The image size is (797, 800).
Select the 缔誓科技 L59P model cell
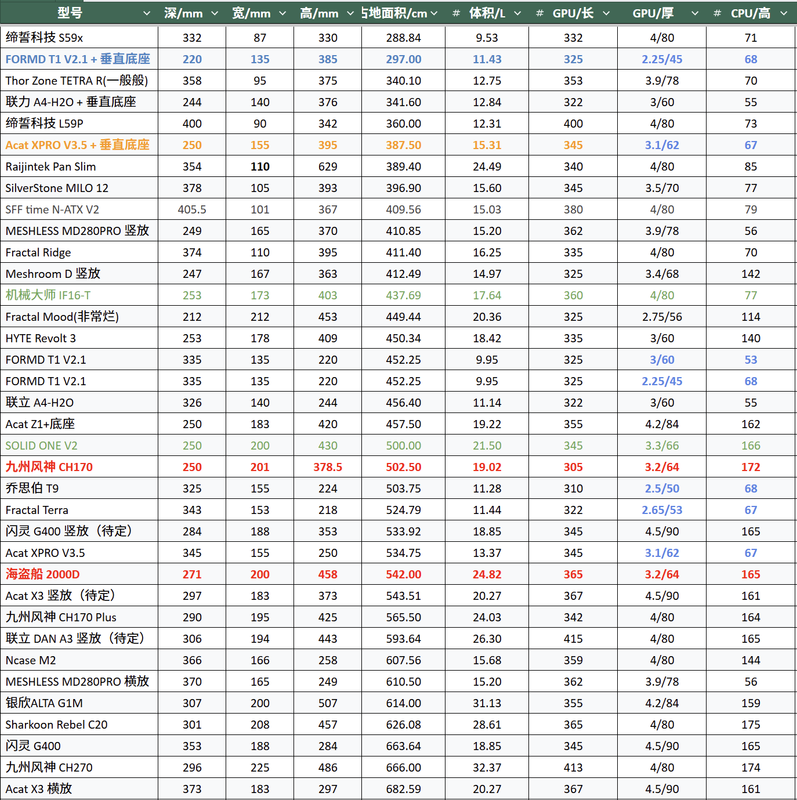coord(79,123)
